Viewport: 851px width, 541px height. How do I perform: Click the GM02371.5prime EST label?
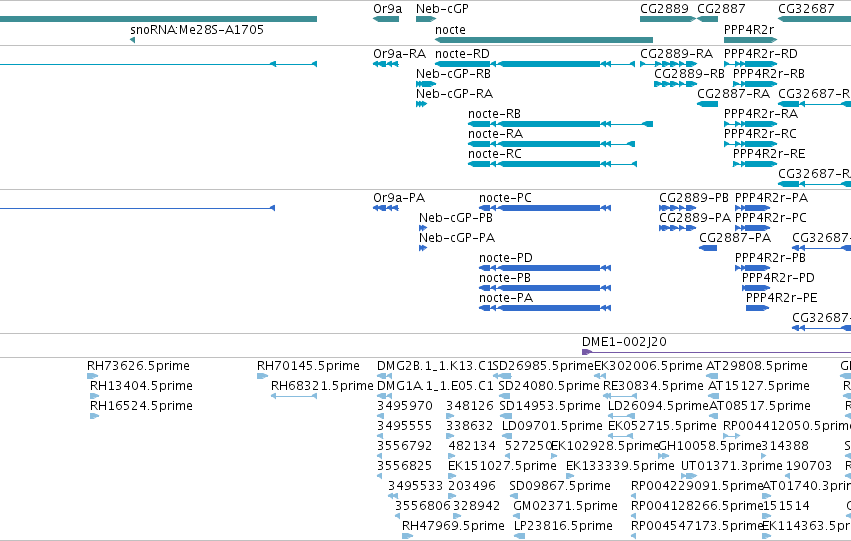coord(566,506)
